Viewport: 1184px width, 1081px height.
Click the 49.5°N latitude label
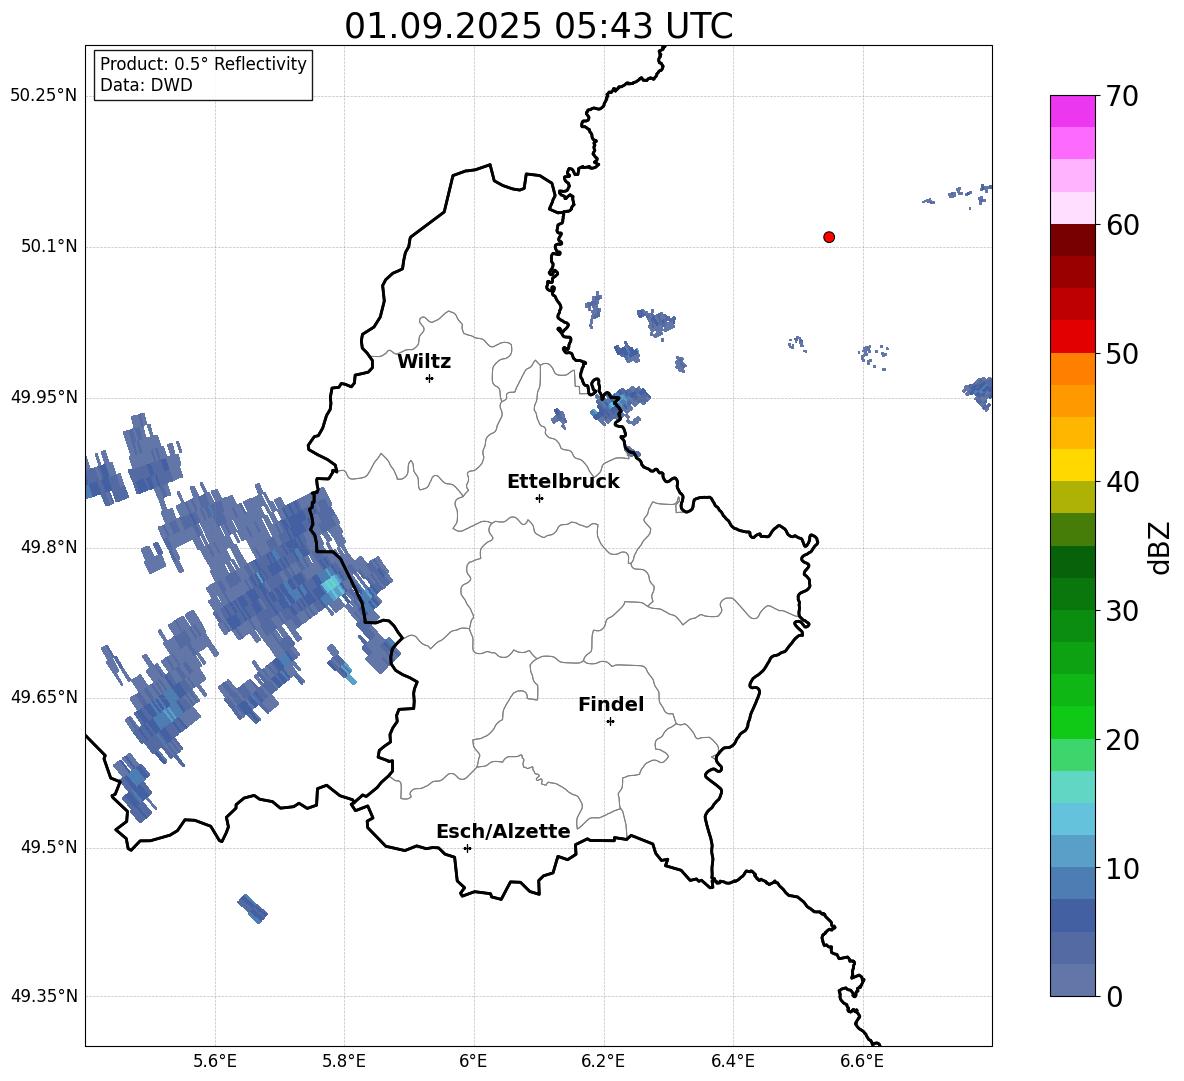pyautogui.click(x=49, y=847)
